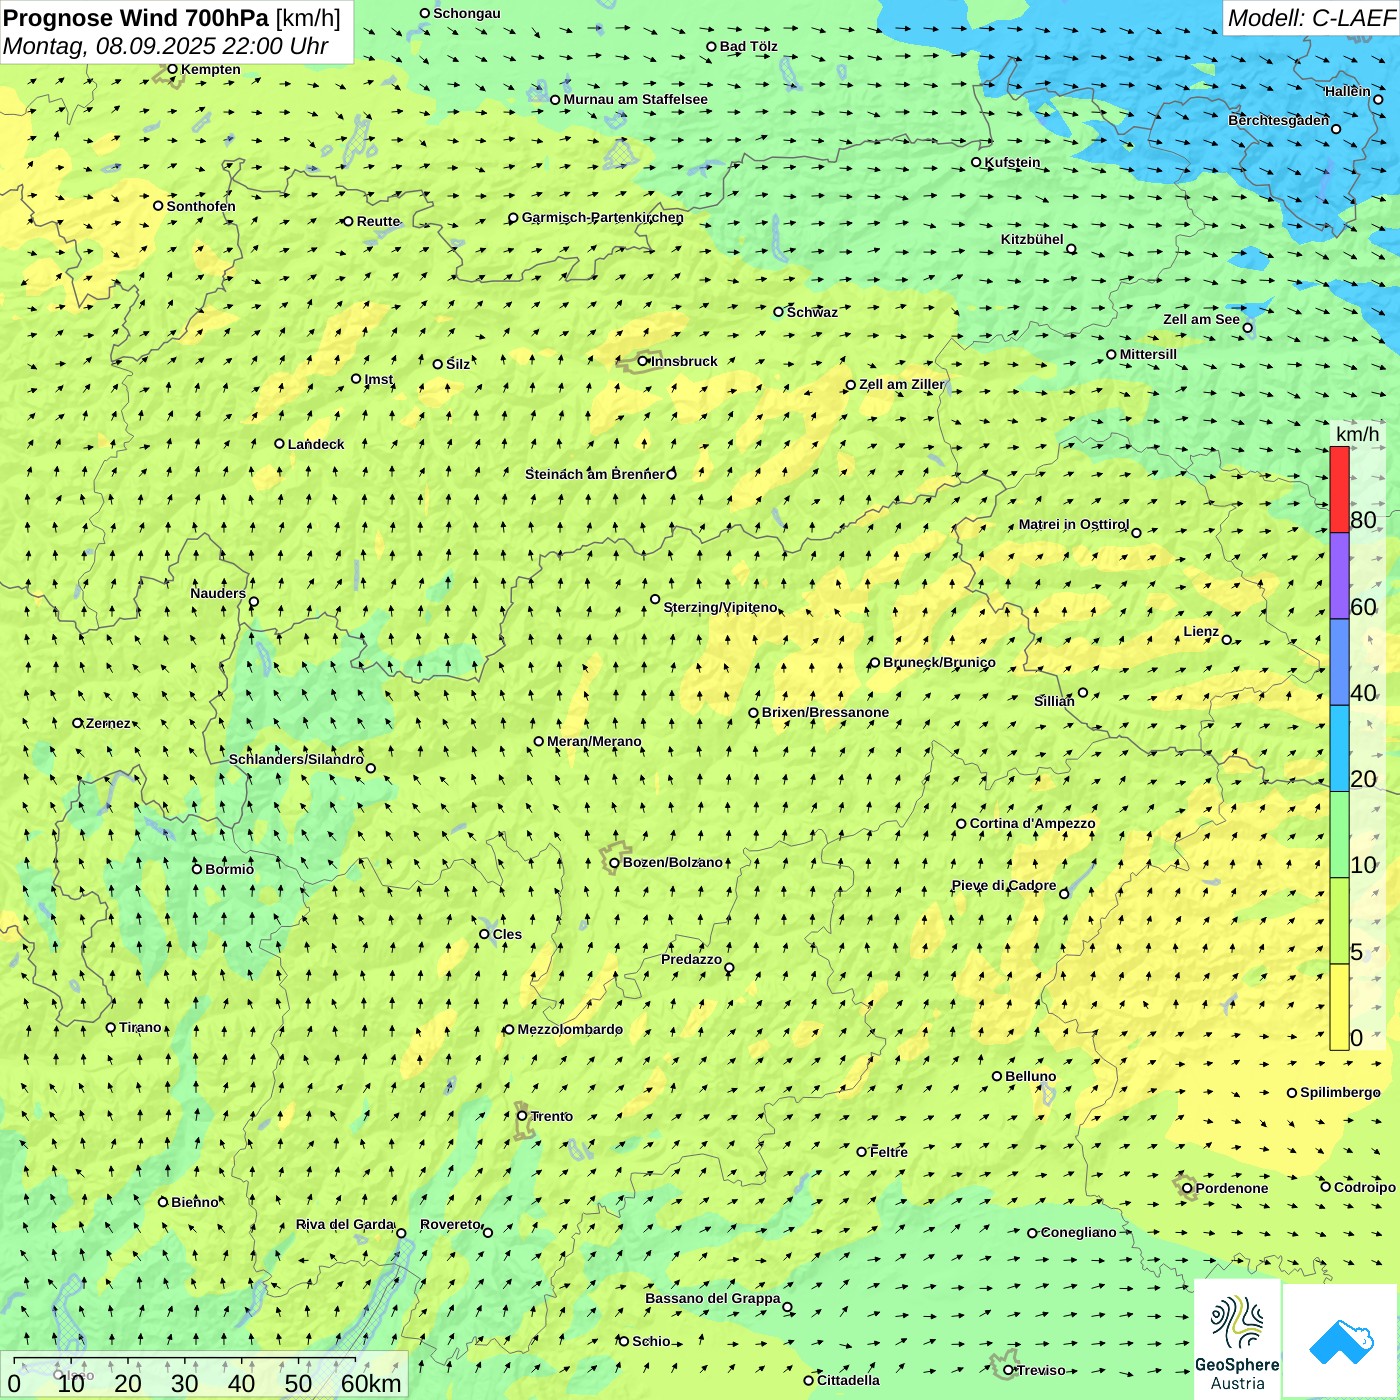
Task: Click the 'Spilimbergo' label
Action: 1340,1092
